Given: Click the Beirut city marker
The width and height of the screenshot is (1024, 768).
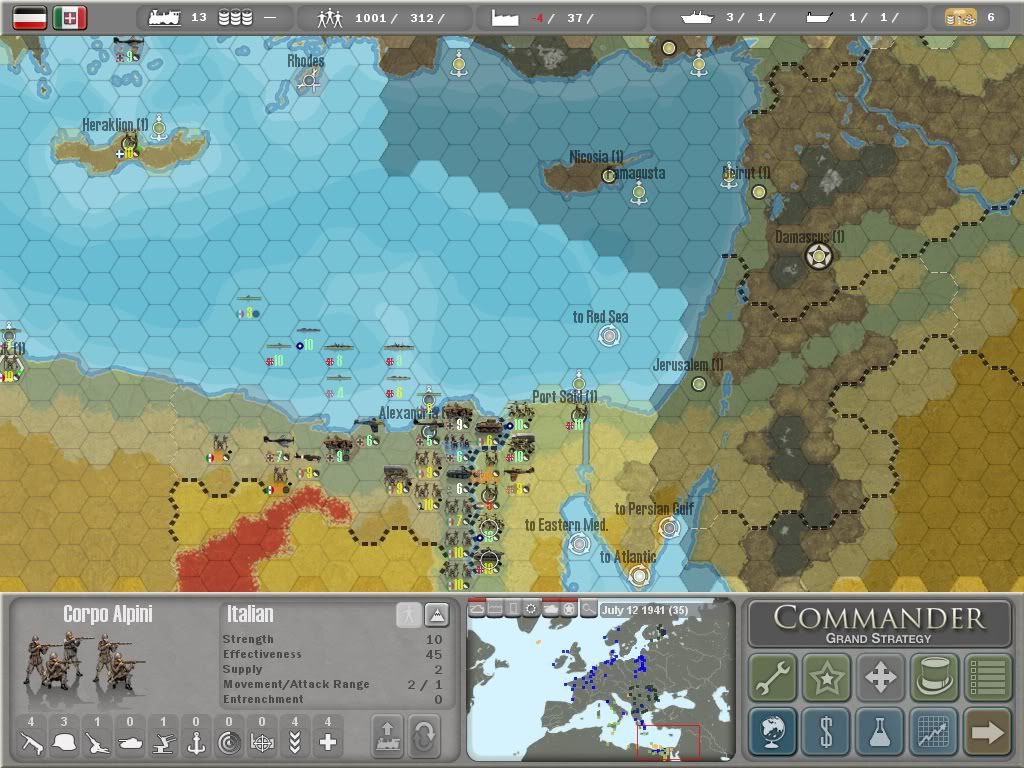Looking at the screenshot, I should tap(758, 192).
